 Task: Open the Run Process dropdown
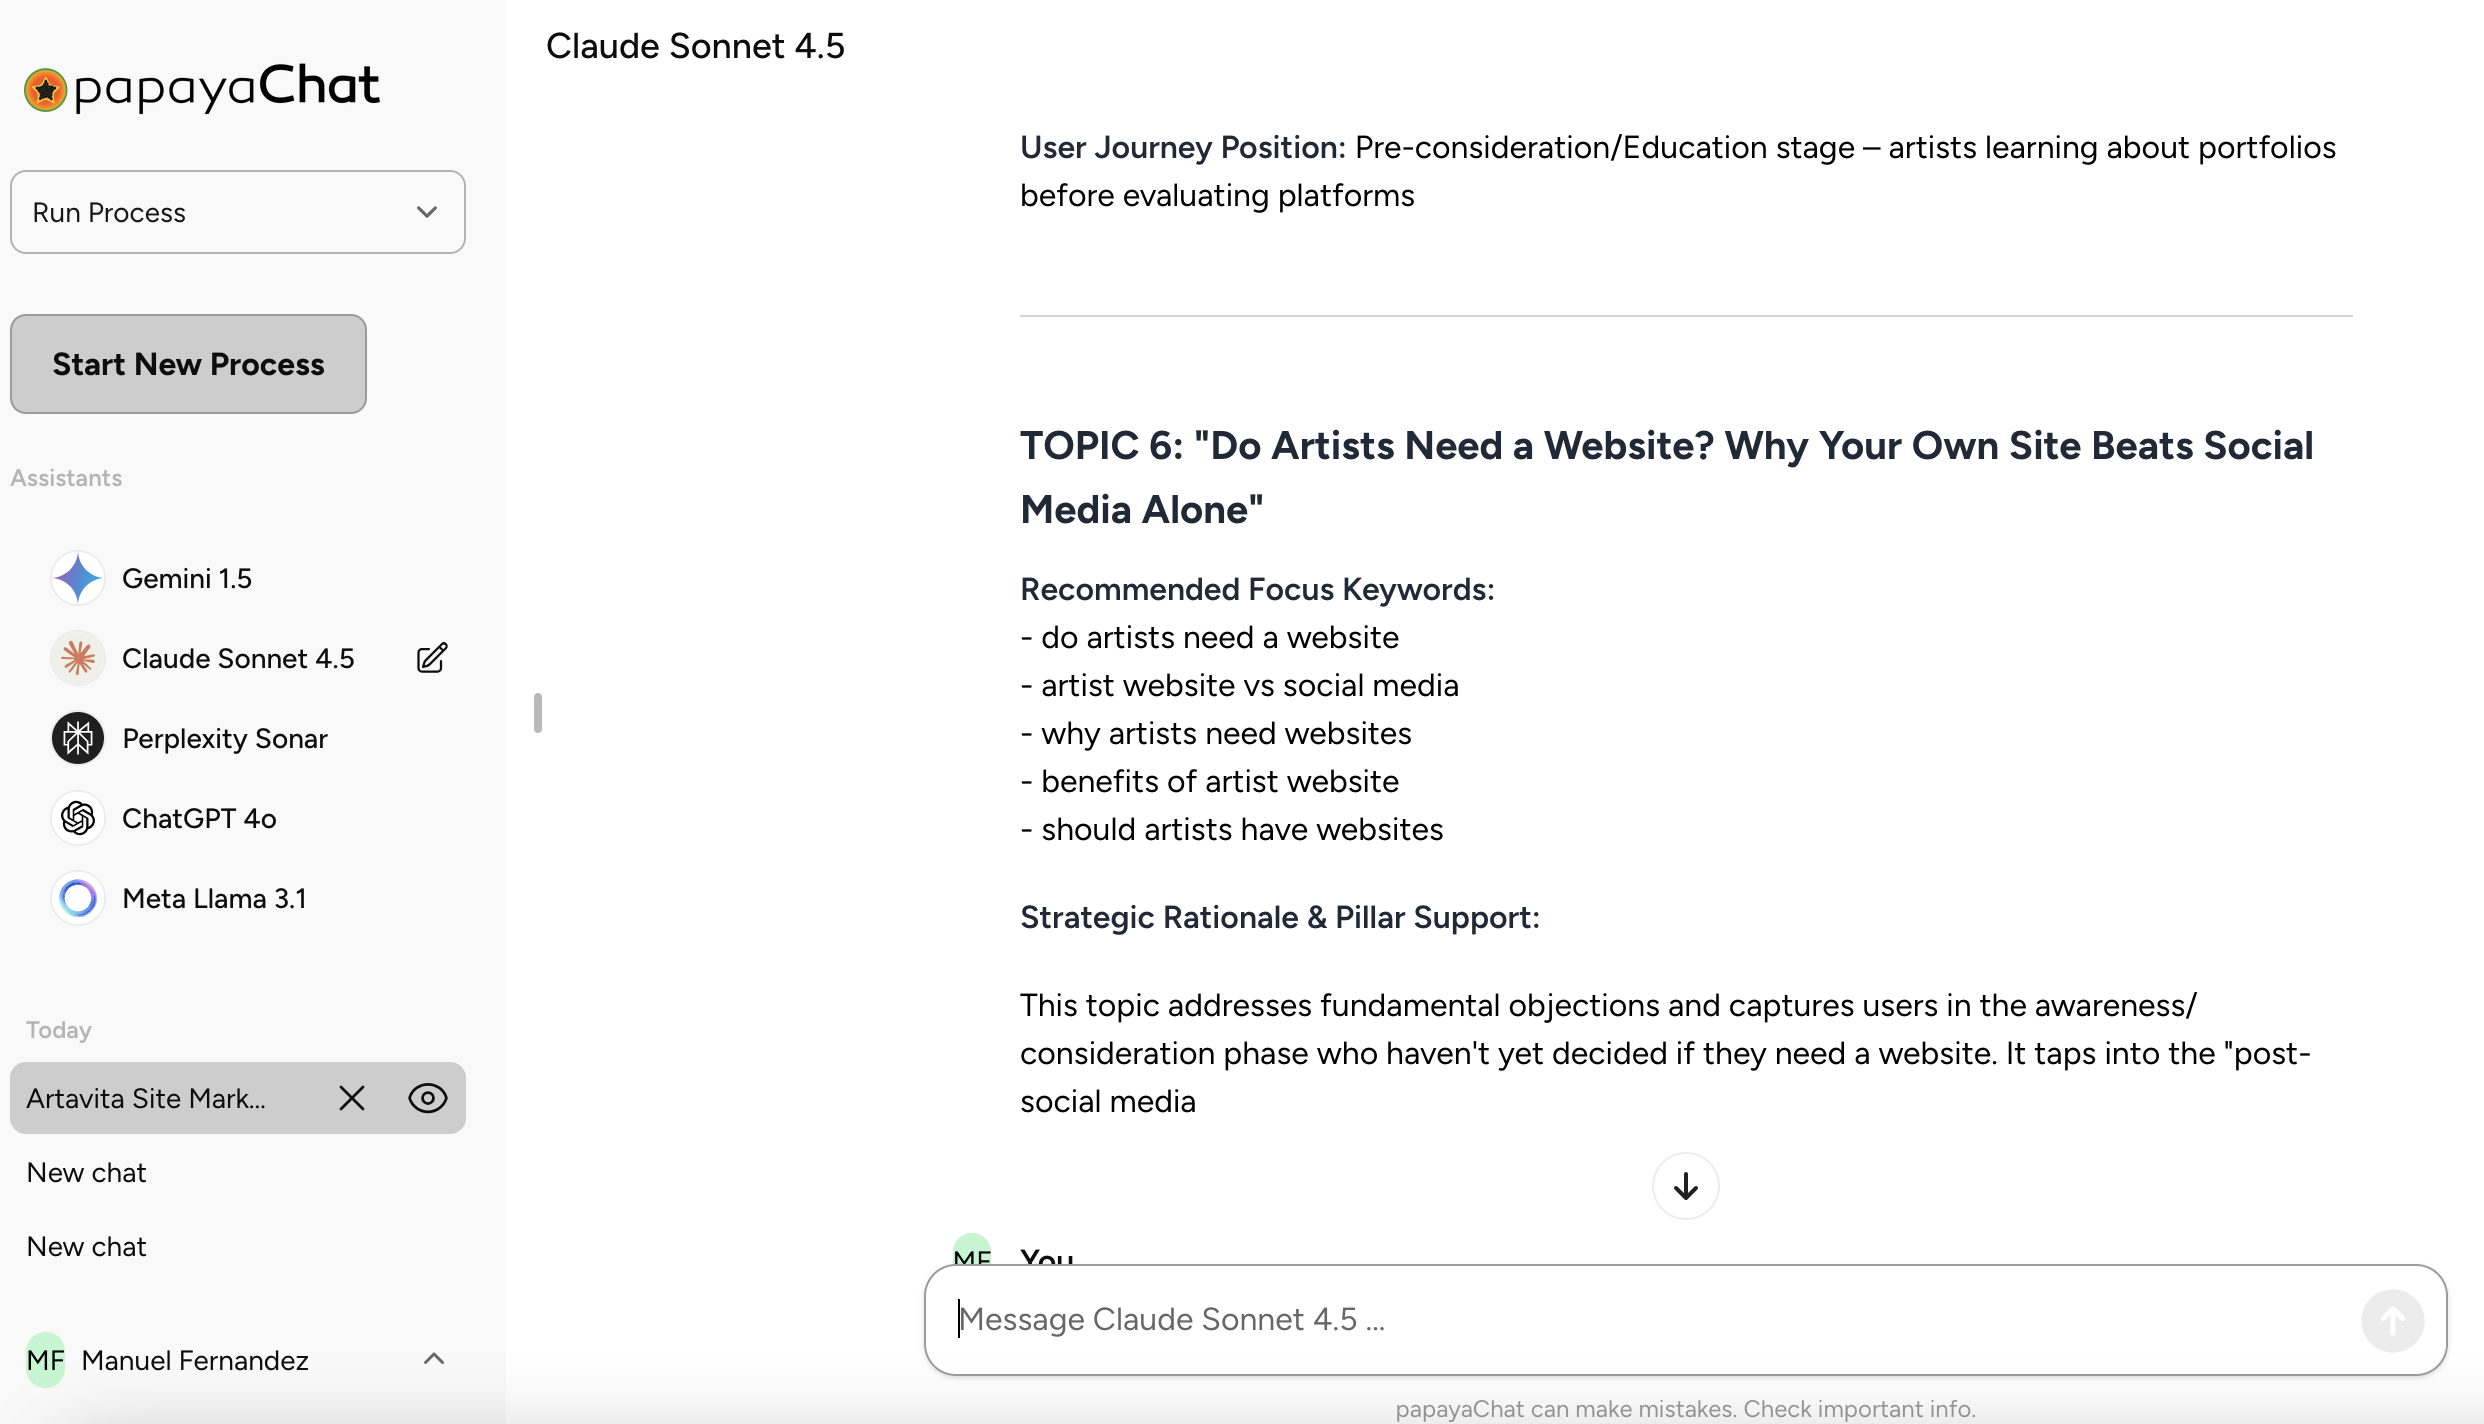pos(237,212)
